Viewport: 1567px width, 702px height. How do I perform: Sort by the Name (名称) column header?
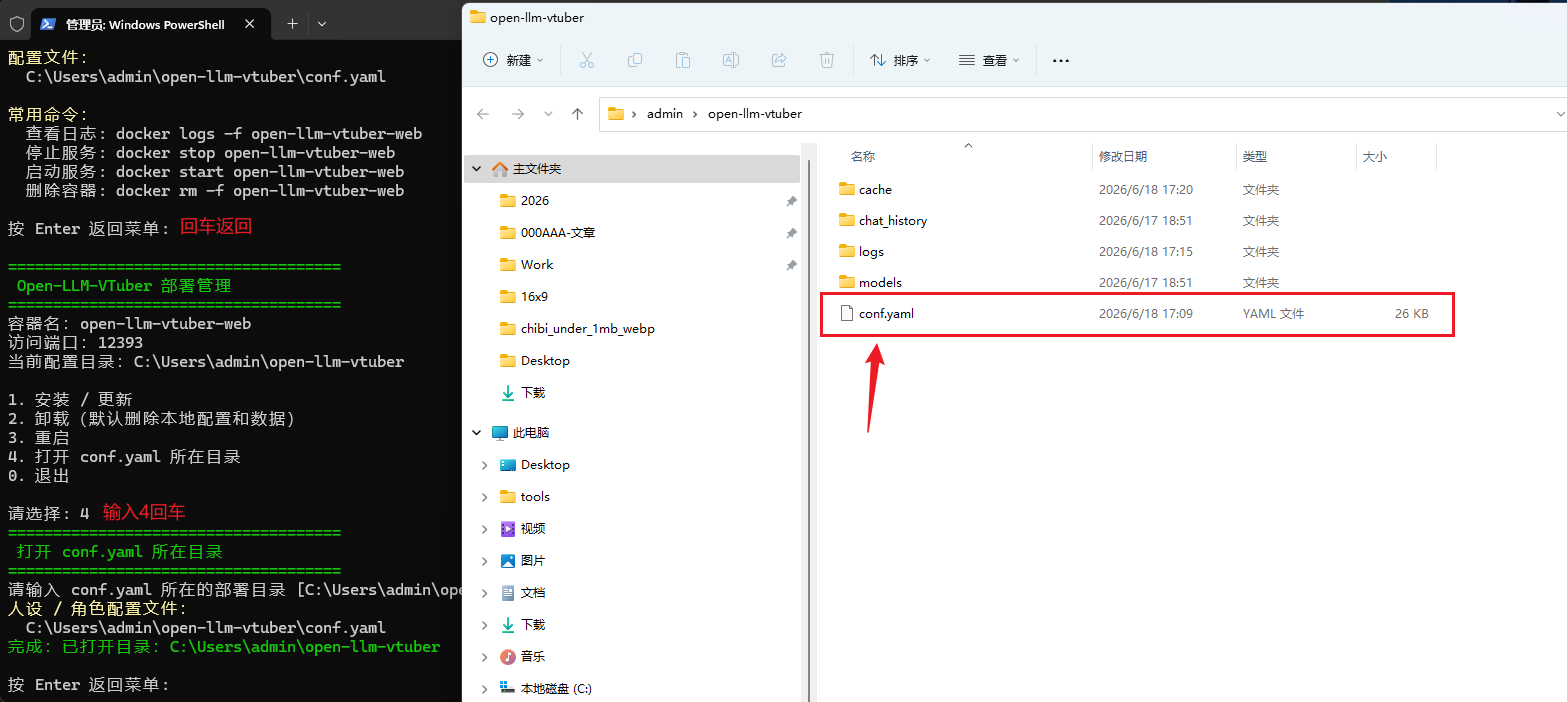click(863, 157)
